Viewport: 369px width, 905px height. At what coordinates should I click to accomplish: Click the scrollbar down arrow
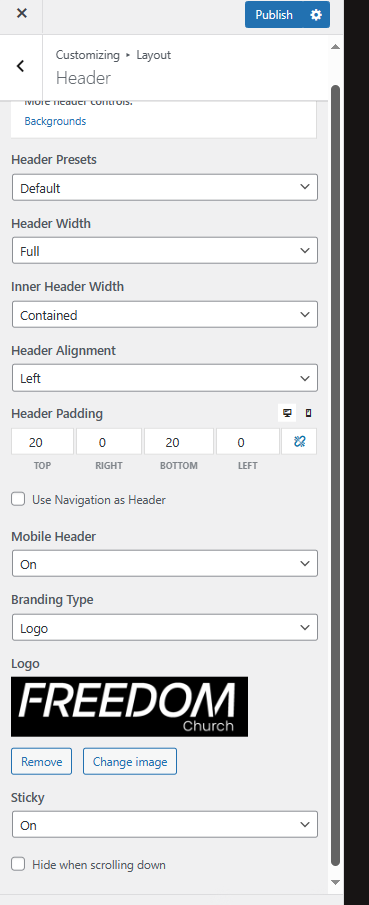(x=335, y=882)
